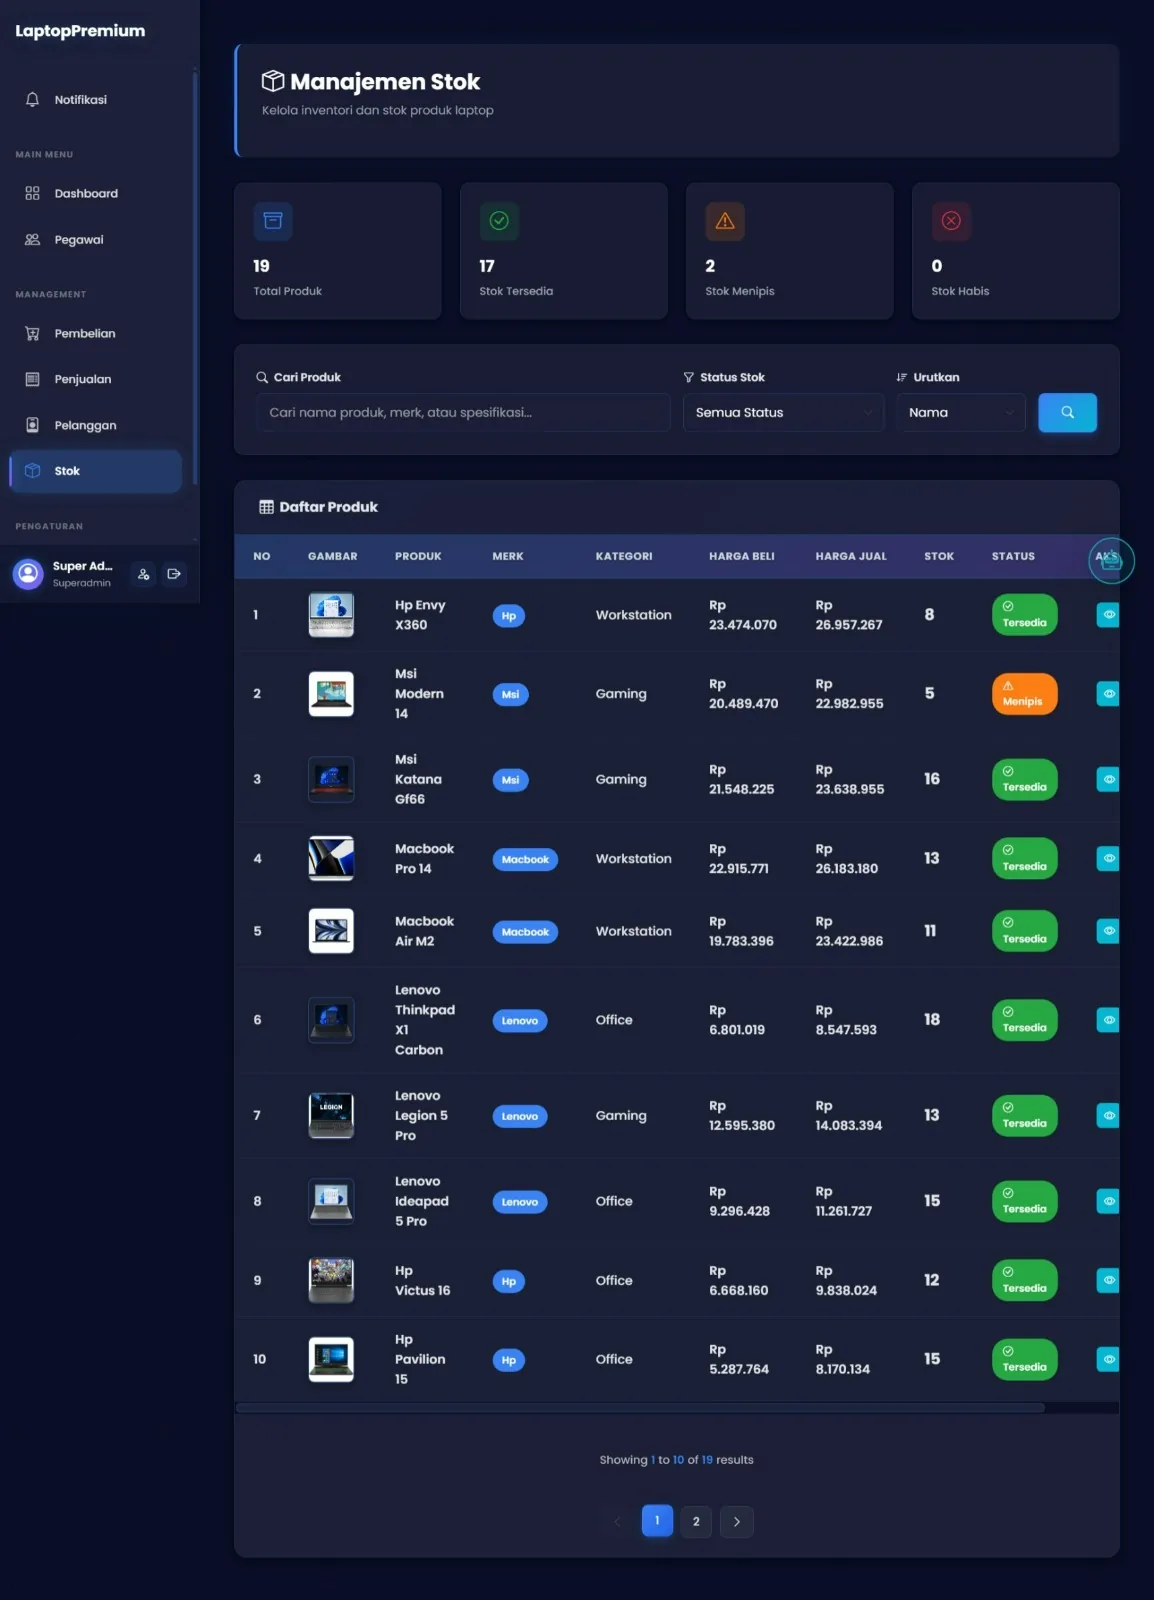Click Hp Envy X360 product thumbnail
1154x1600 pixels.
(331, 615)
